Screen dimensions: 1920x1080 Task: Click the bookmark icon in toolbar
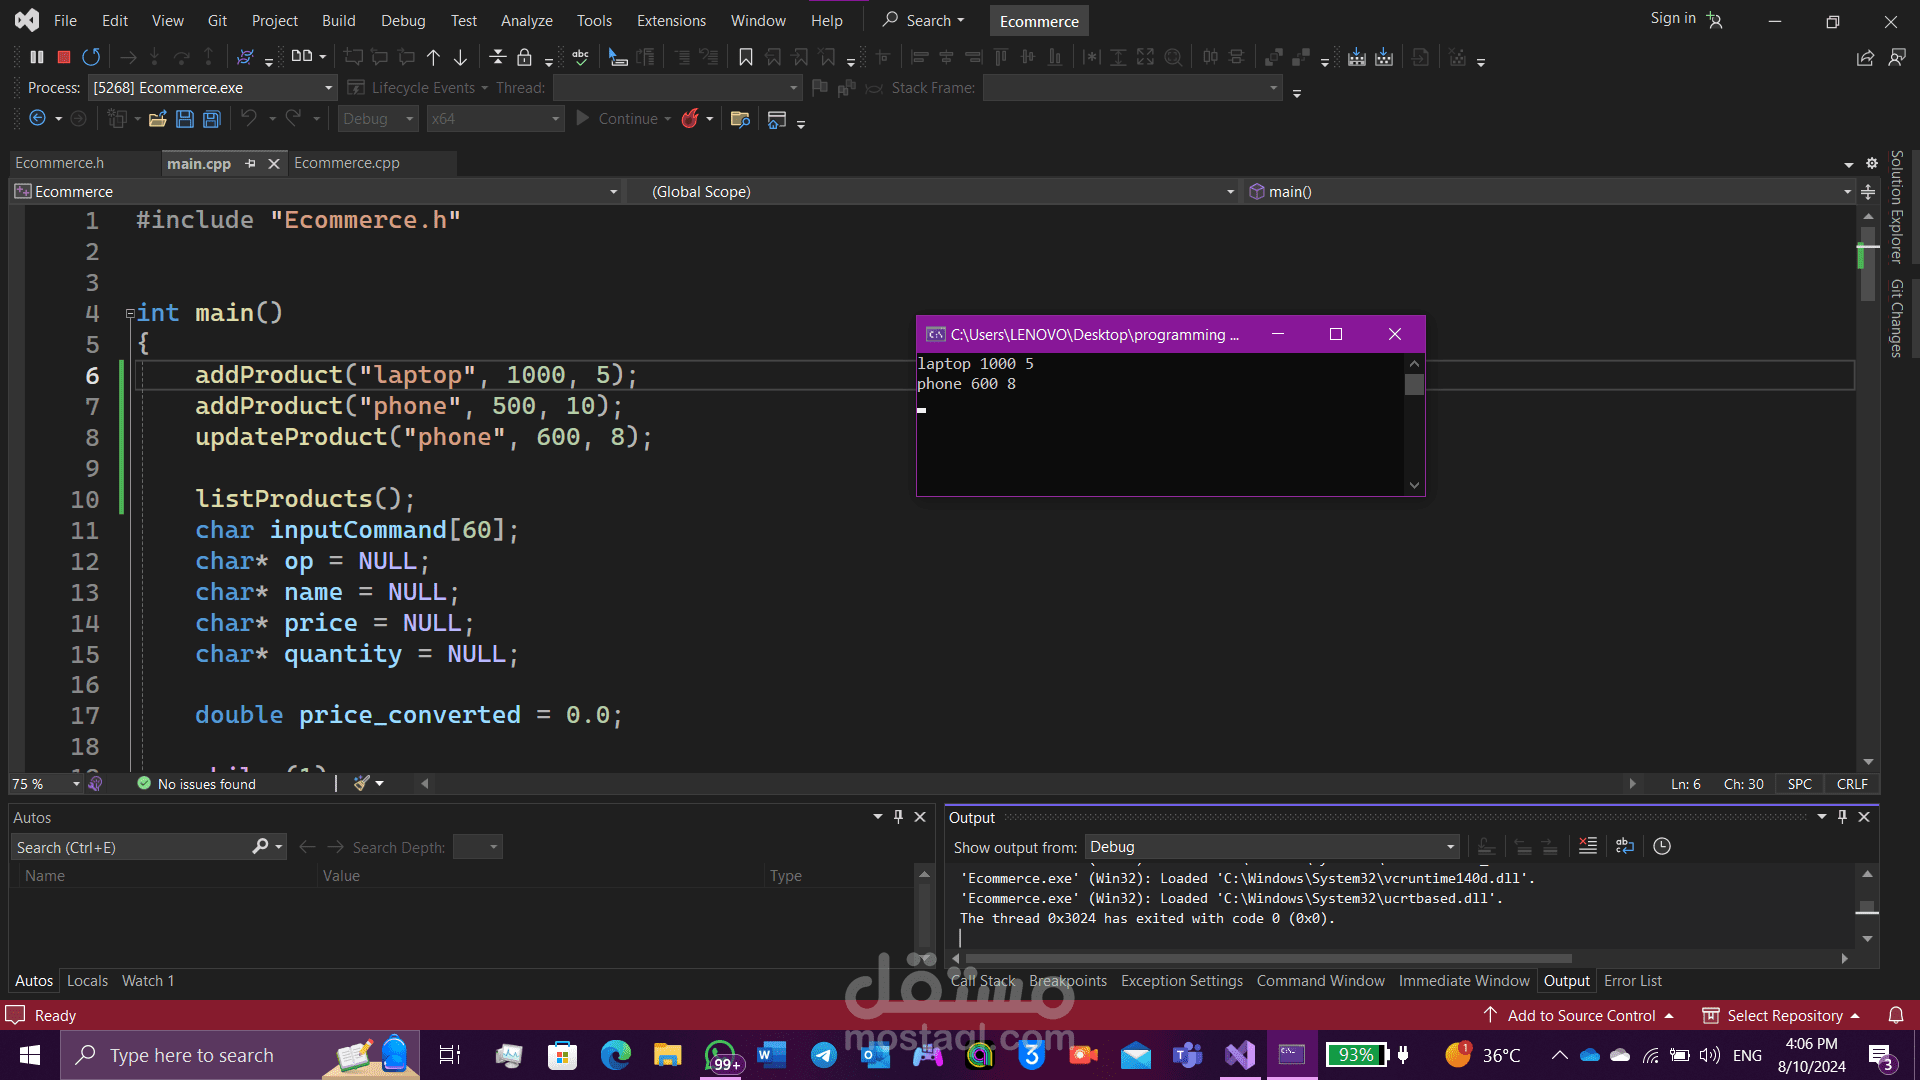[x=745, y=57]
